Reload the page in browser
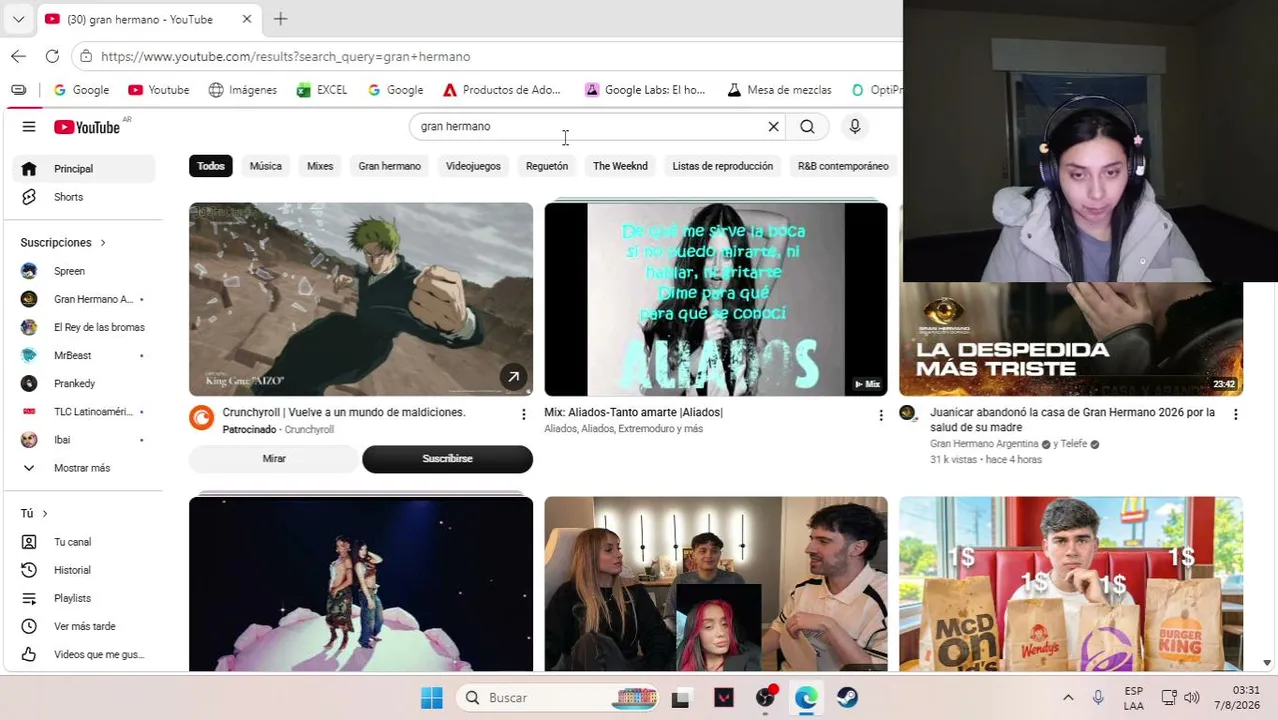1278x720 pixels. pos(52,57)
